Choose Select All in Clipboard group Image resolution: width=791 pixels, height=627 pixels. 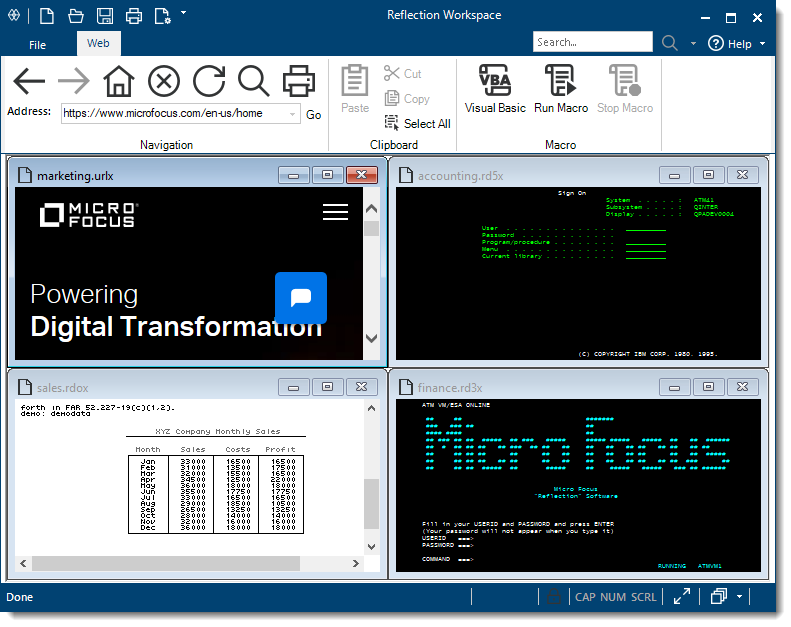click(418, 123)
